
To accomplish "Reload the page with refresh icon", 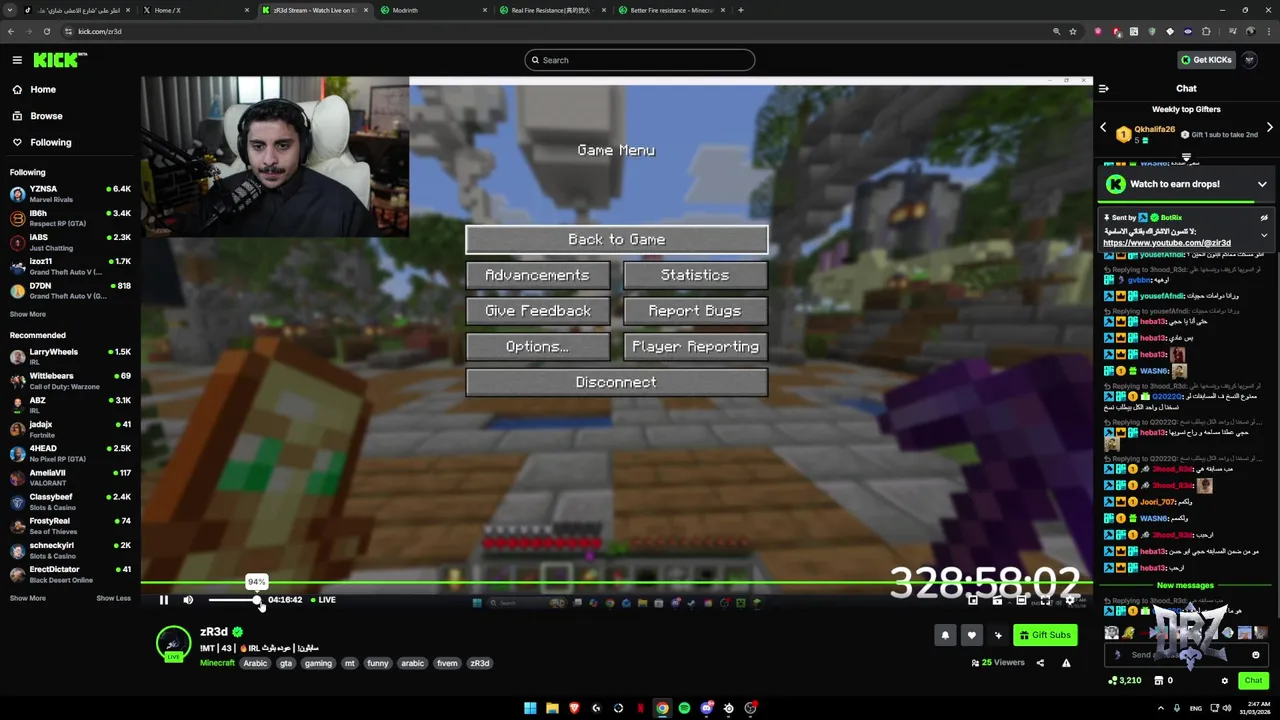I will click(x=46, y=31).
